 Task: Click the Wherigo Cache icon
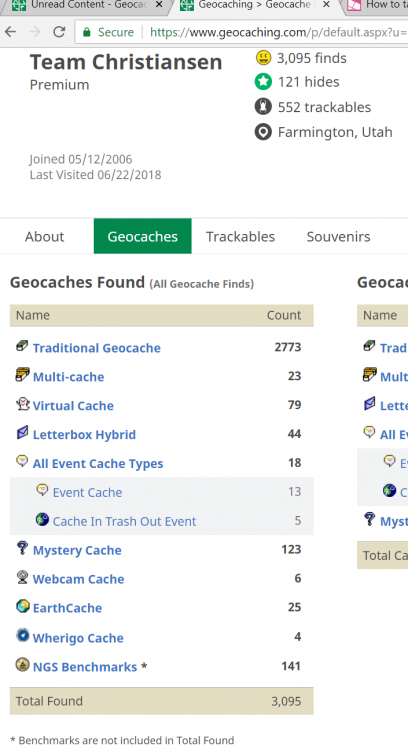(x=22, y=635)
